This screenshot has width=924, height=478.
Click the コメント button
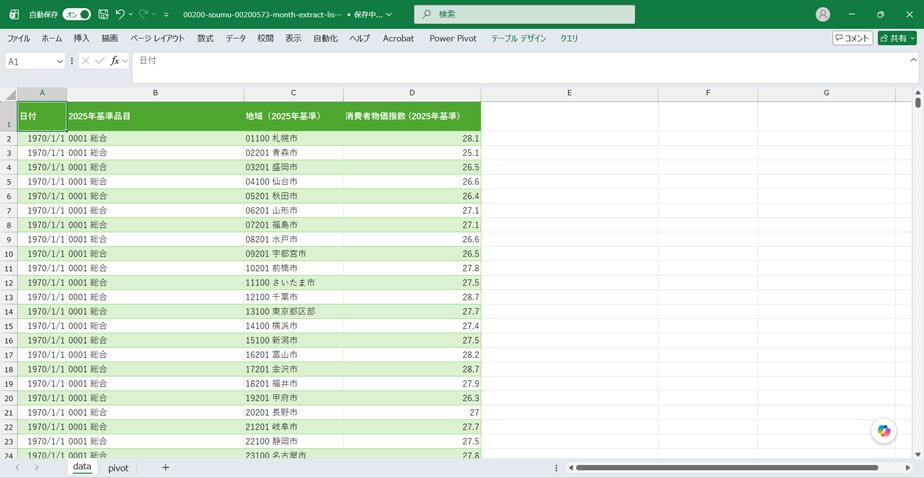tap(852, 38)
